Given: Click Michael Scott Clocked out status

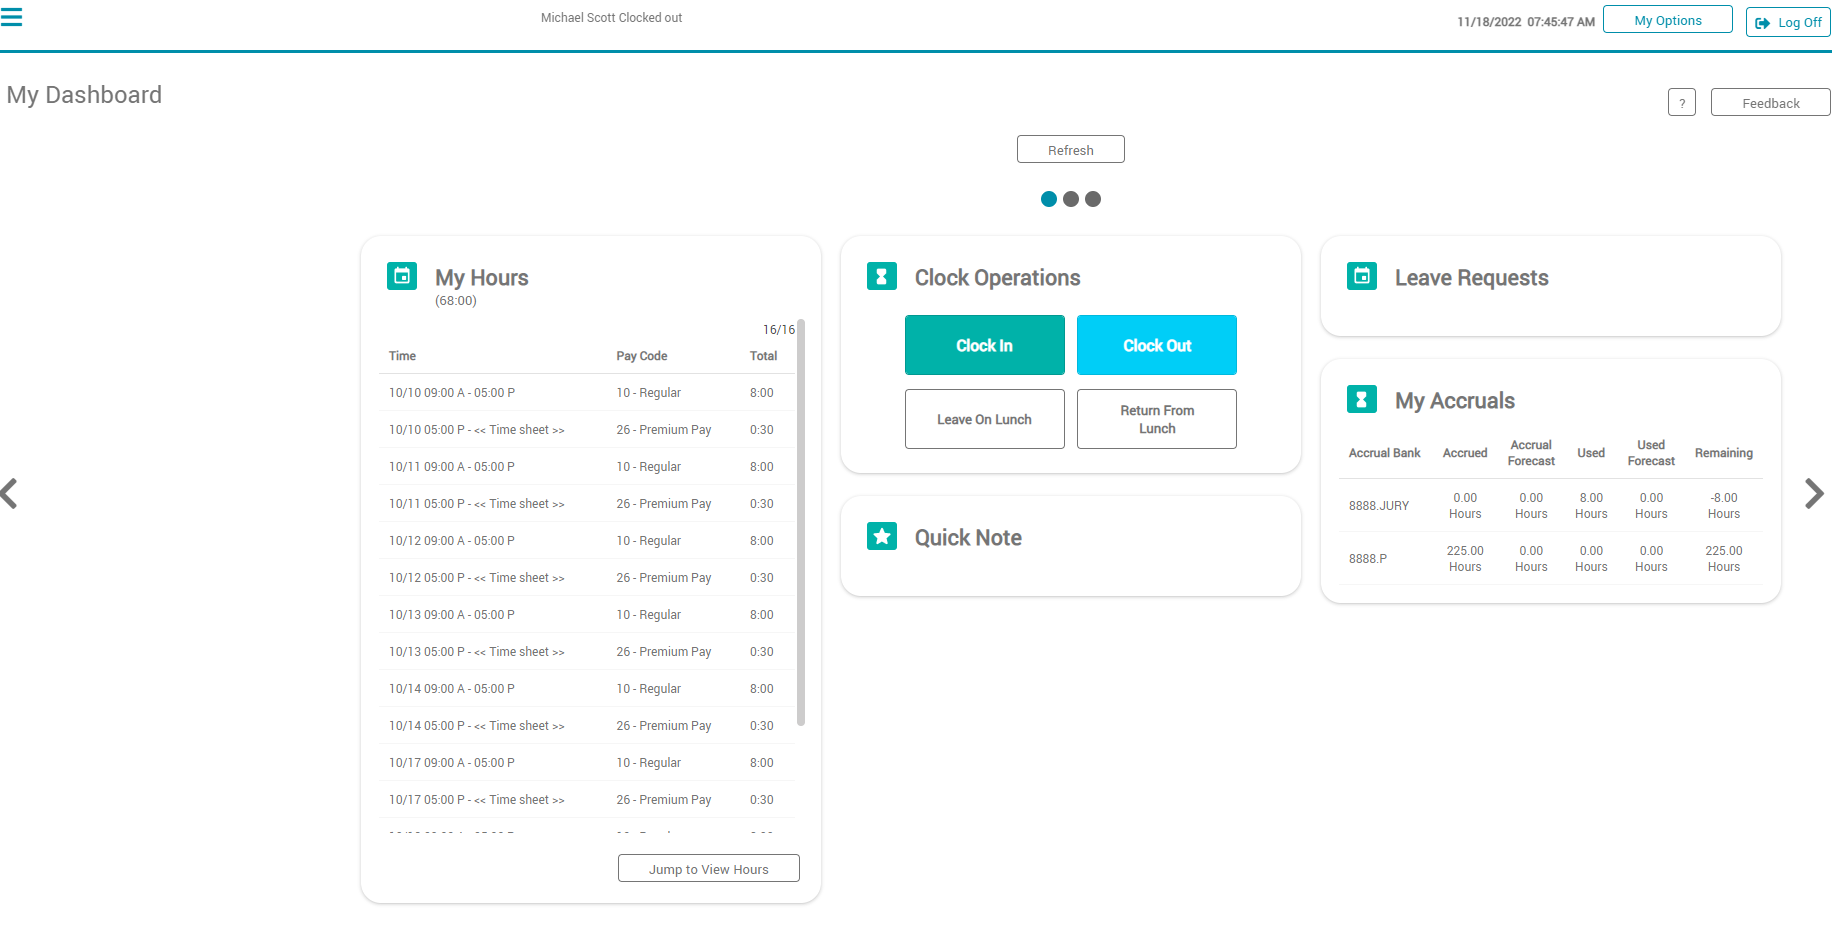Looking at the screenshot, I should point(611,18).
